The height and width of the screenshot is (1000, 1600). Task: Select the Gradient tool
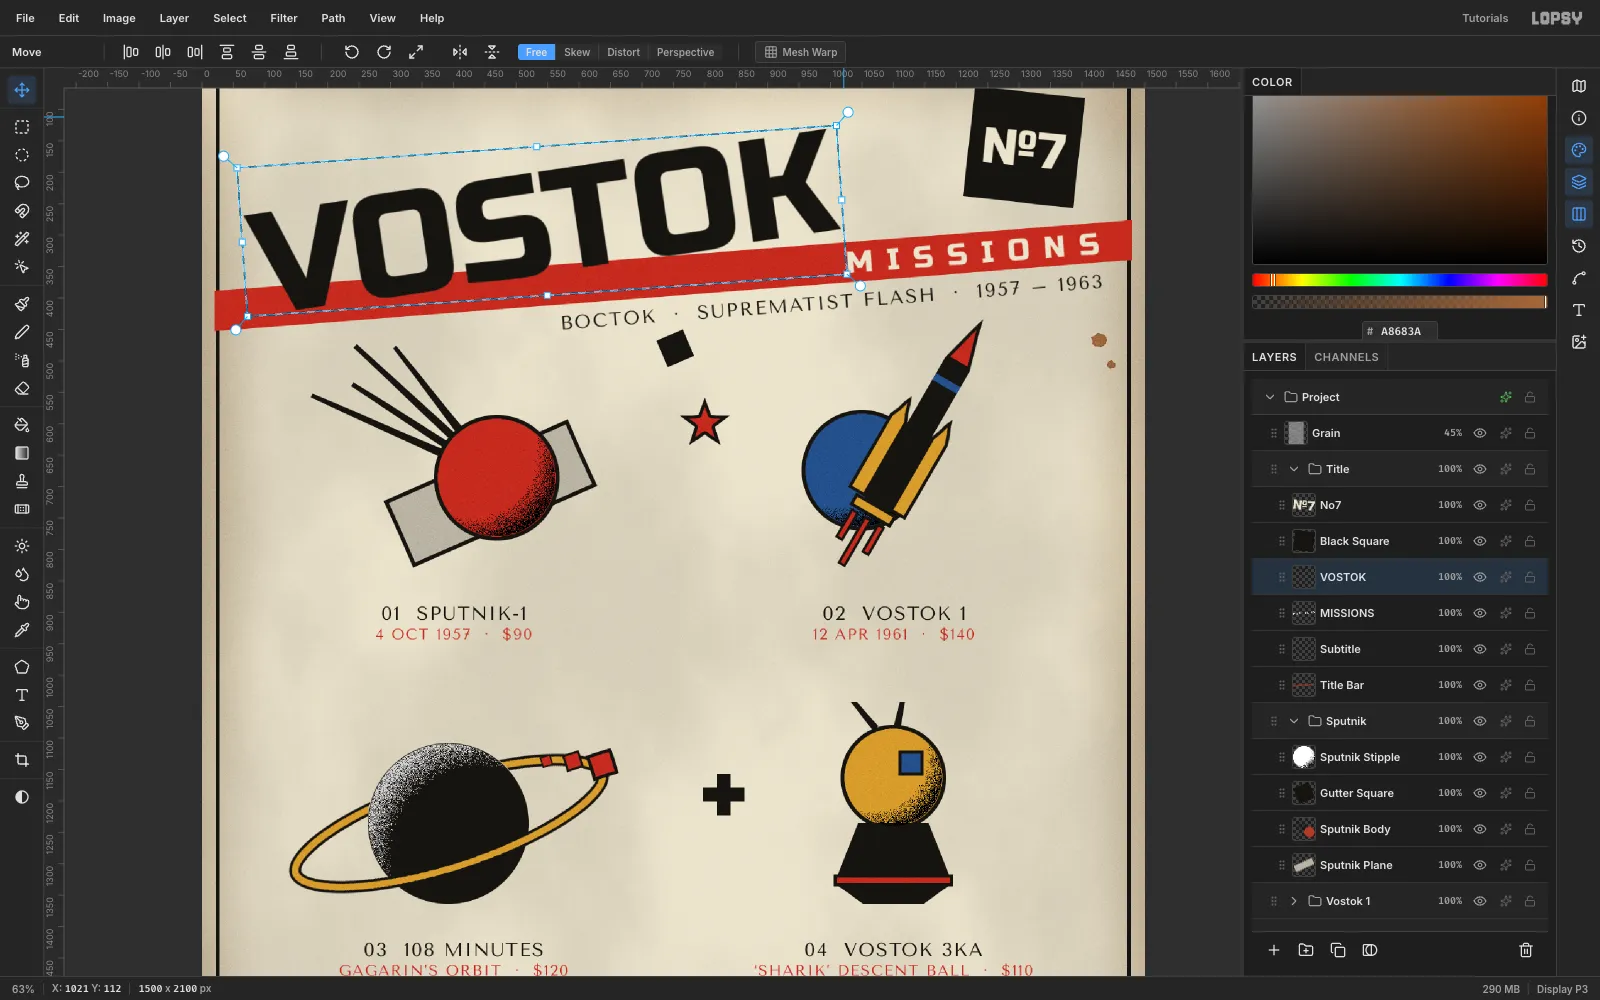tap(22, 453)
